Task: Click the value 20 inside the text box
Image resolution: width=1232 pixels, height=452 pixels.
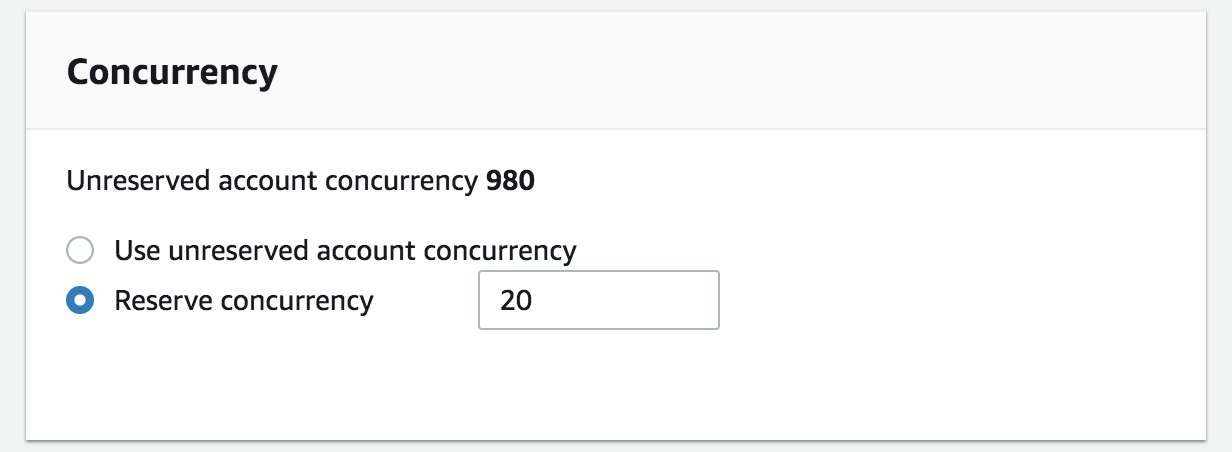Action: click(x=516, y=301)
